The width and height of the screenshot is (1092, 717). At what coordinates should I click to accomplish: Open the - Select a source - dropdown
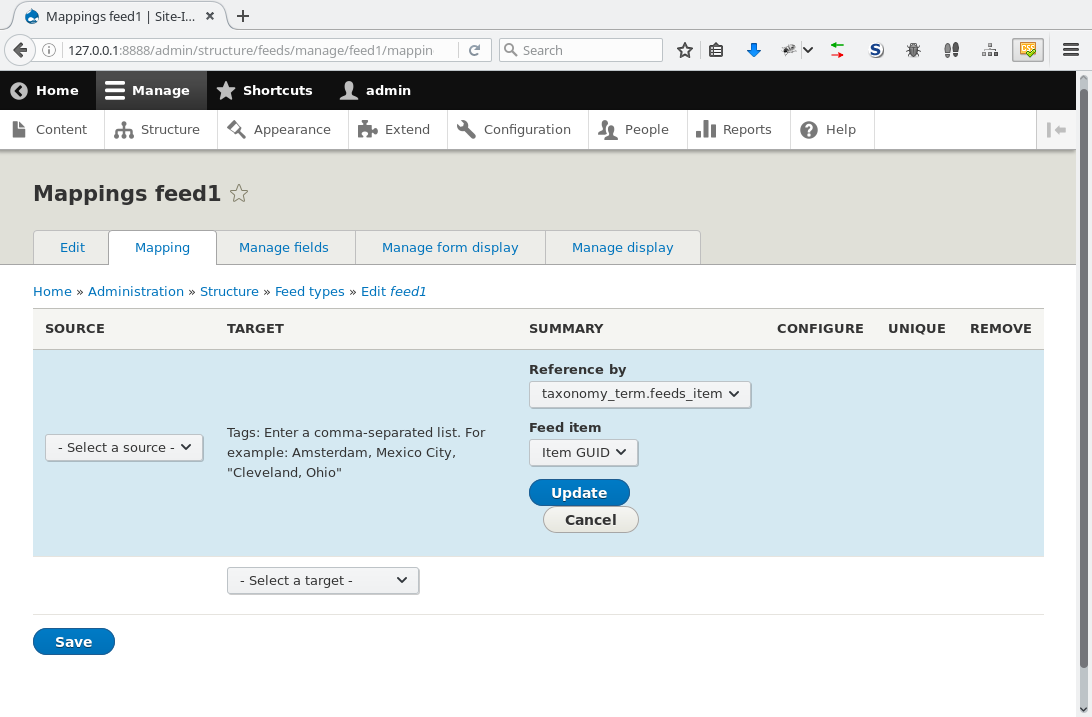coord(123,447)
